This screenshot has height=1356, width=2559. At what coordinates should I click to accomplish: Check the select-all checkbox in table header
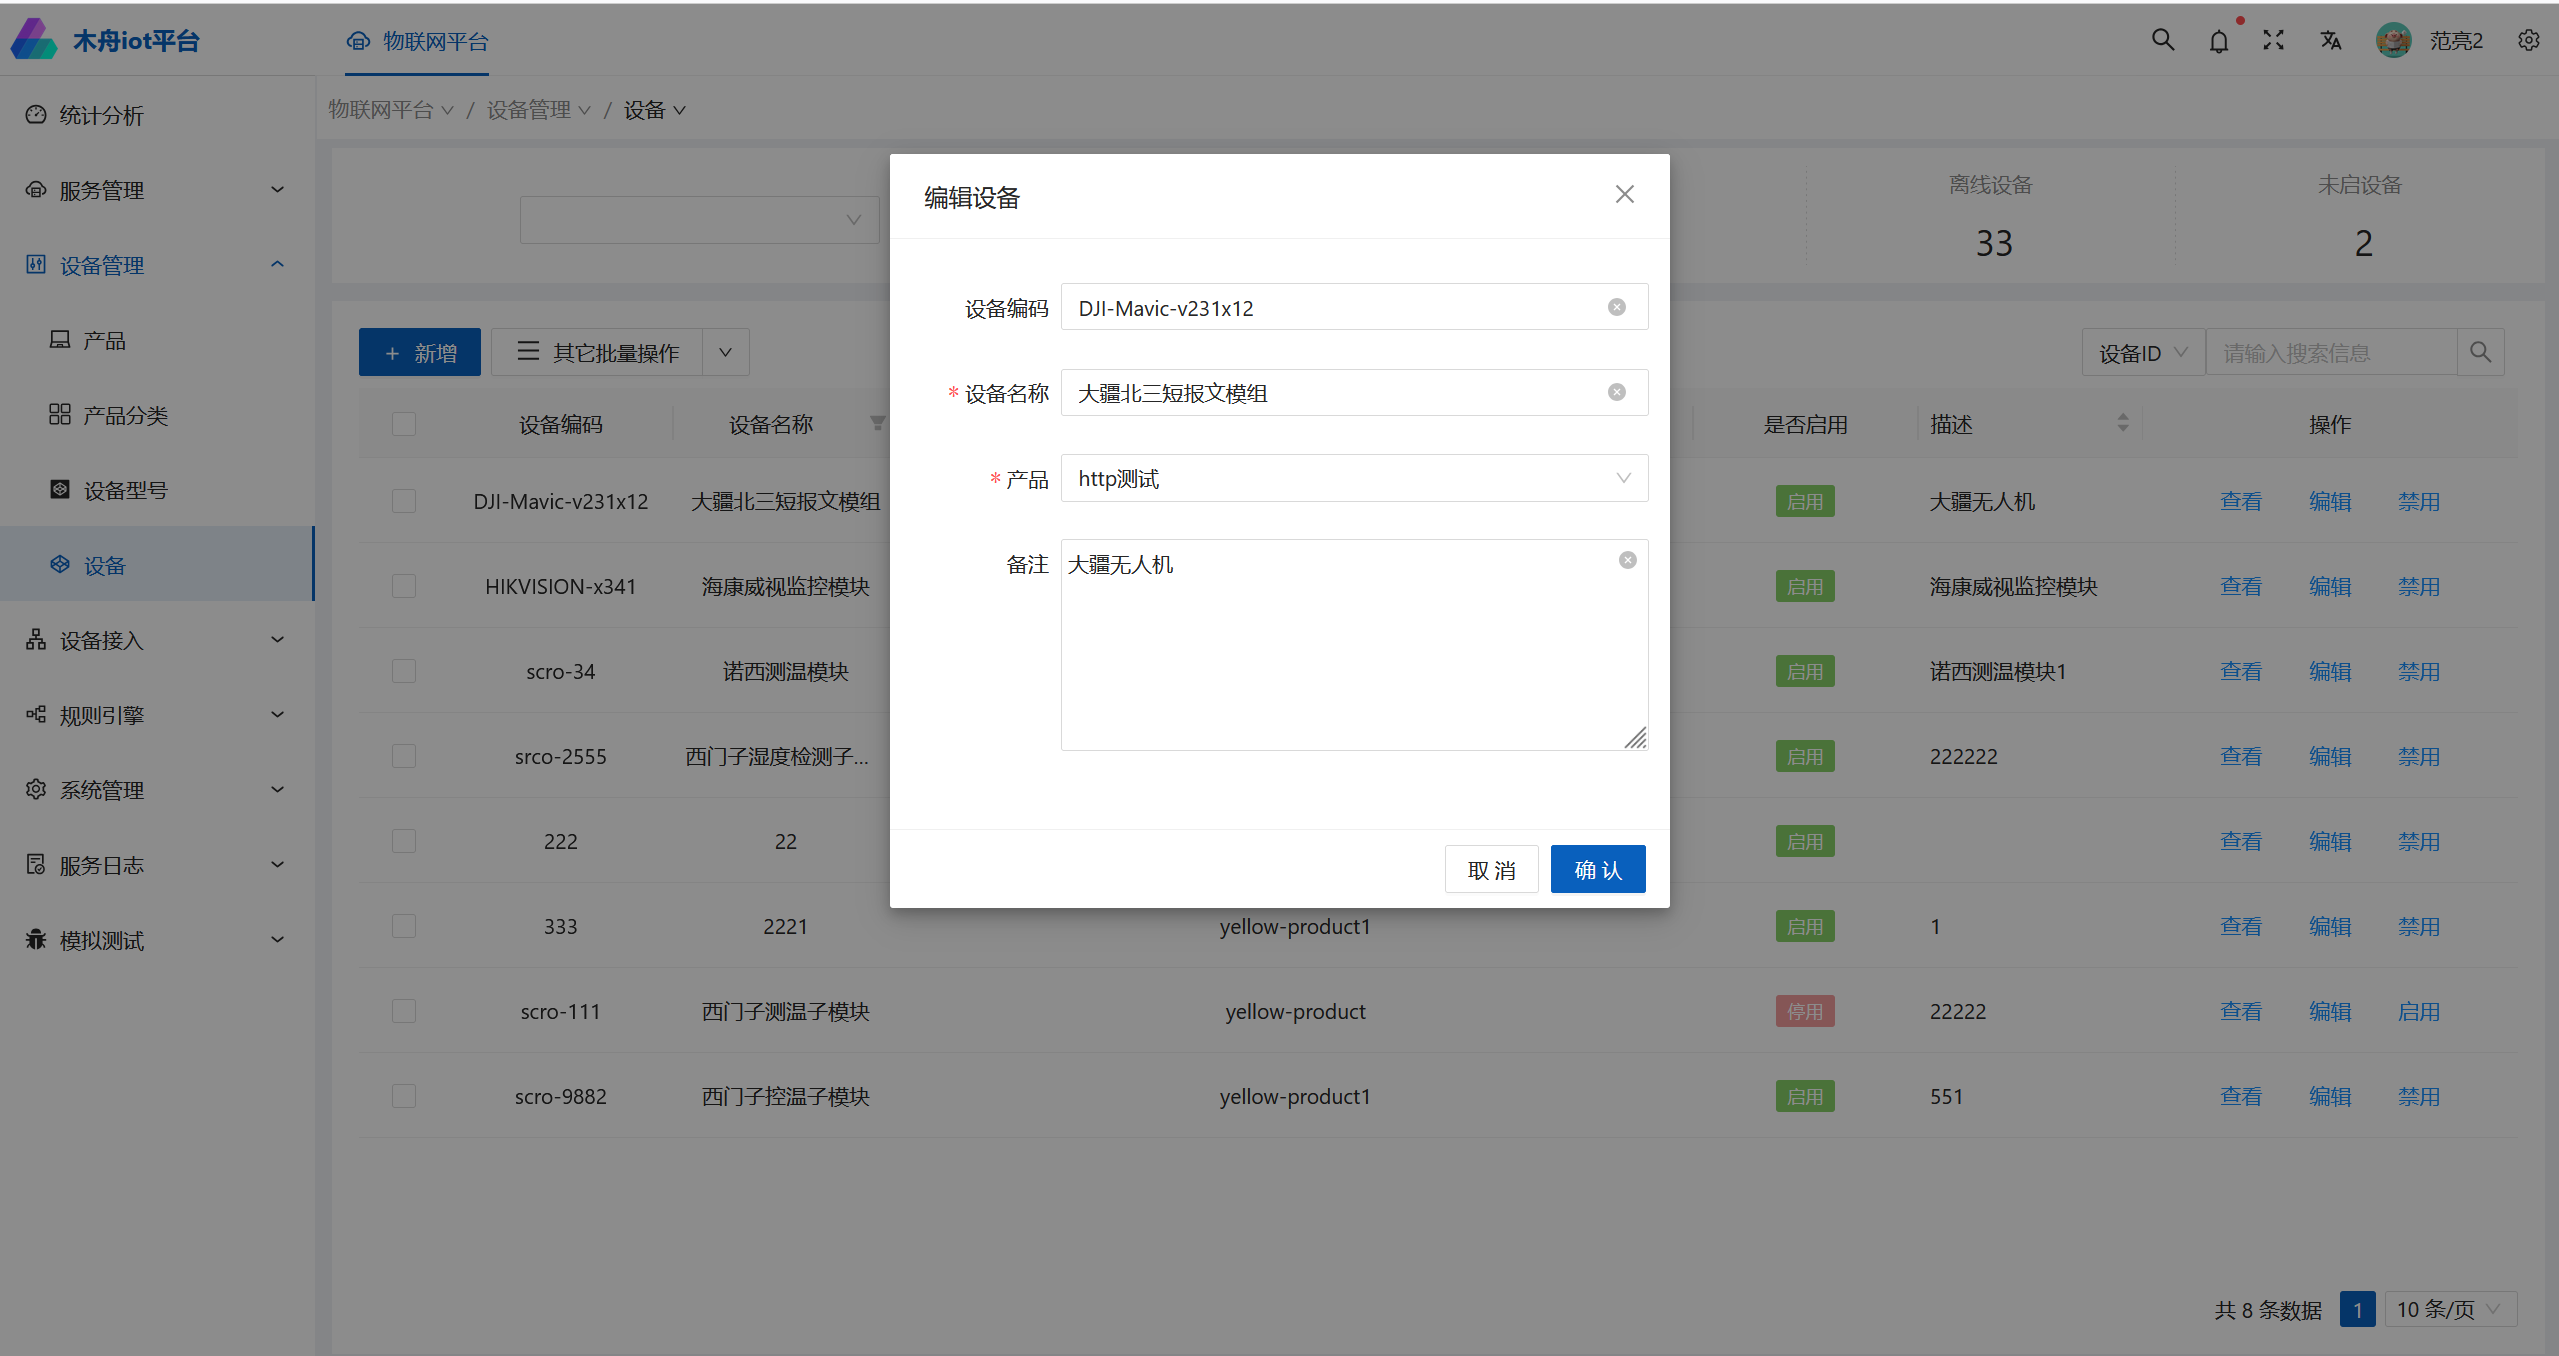(404, 424)
